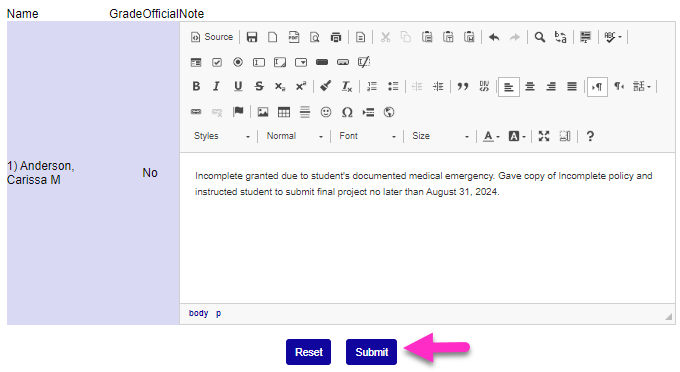Toggle Strikethrough formatting

[x=259, y=87]
